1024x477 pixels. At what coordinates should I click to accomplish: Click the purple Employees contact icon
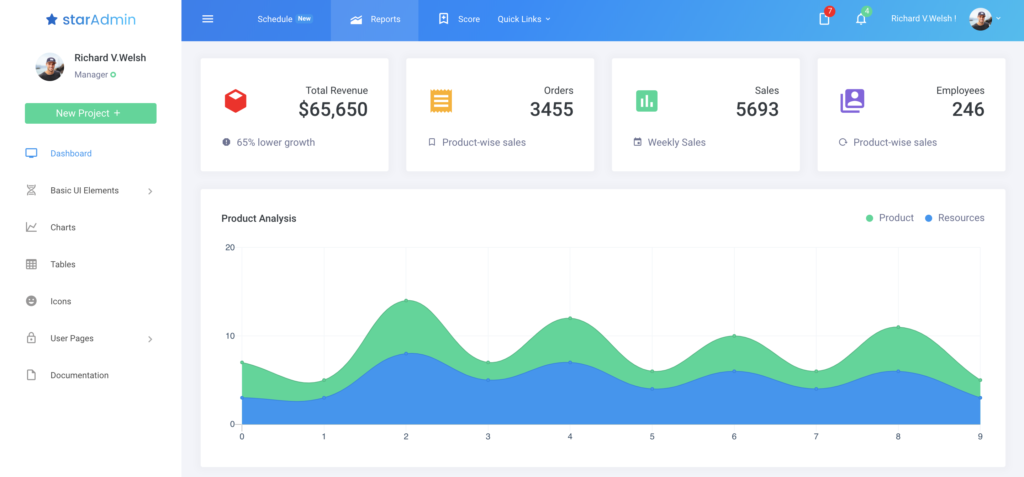pyautogui.click(x=852, y=101)
